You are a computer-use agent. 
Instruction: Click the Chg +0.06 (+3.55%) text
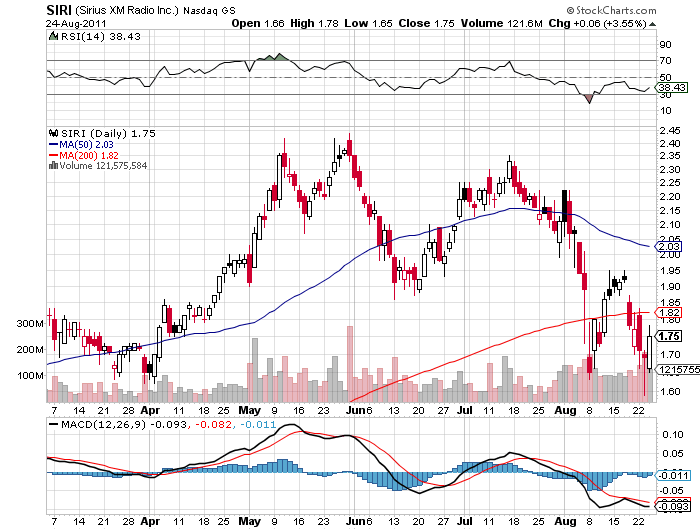click(x=597, y=23)
